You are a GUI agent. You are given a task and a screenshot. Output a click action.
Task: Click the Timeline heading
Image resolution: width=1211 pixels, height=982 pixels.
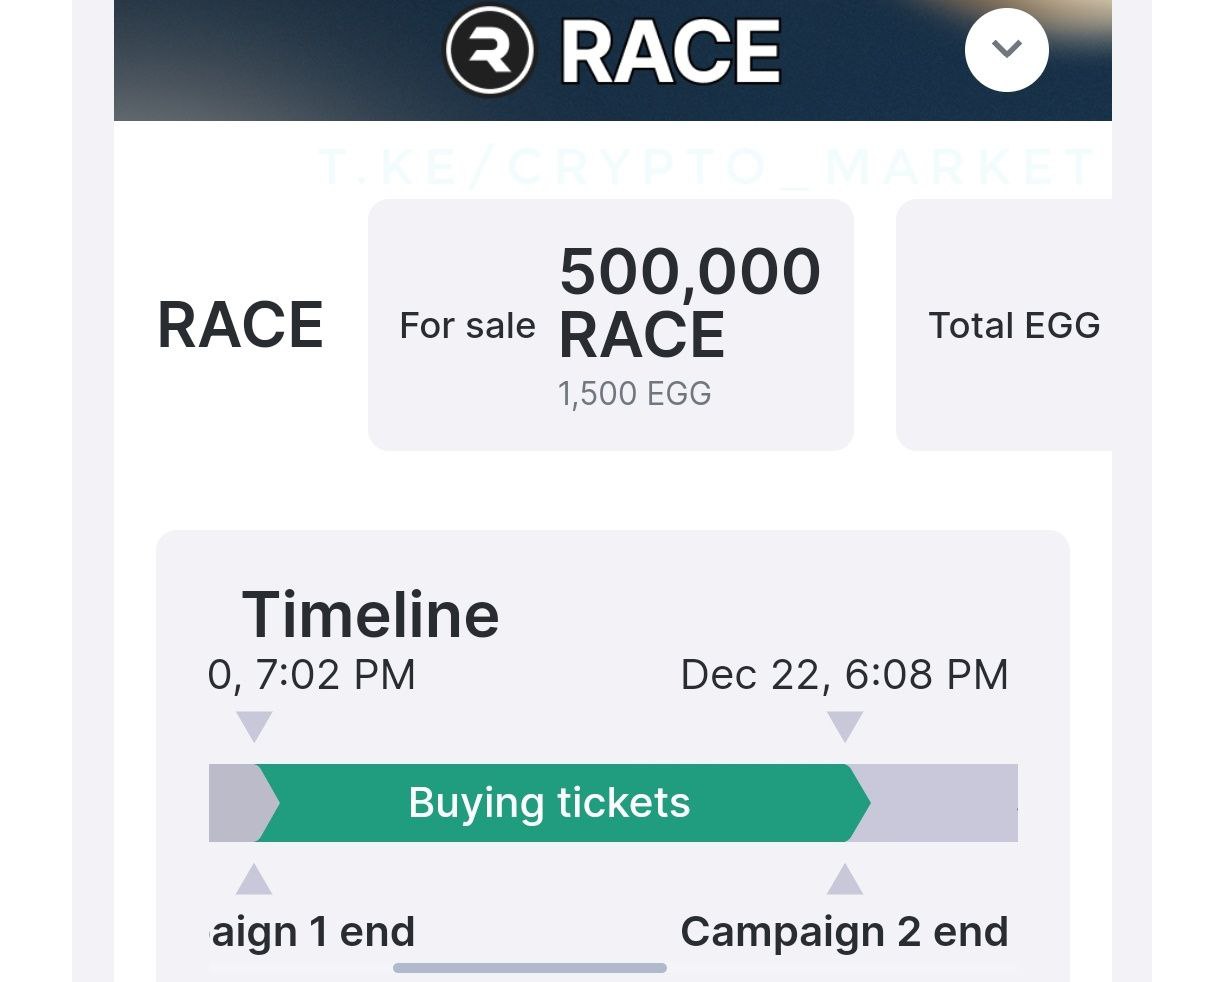(370, 613)
